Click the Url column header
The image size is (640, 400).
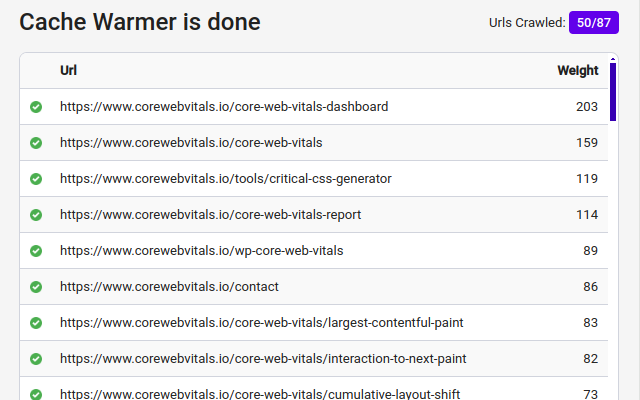[68, 71]
